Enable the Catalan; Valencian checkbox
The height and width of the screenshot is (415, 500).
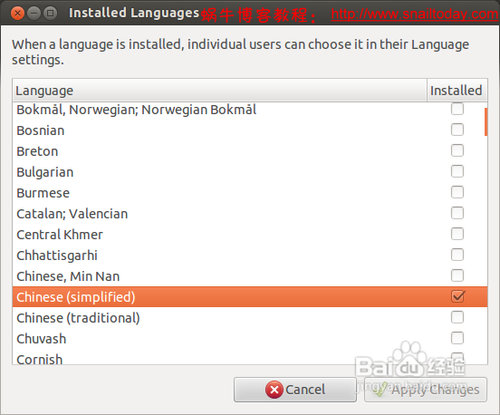457,213
